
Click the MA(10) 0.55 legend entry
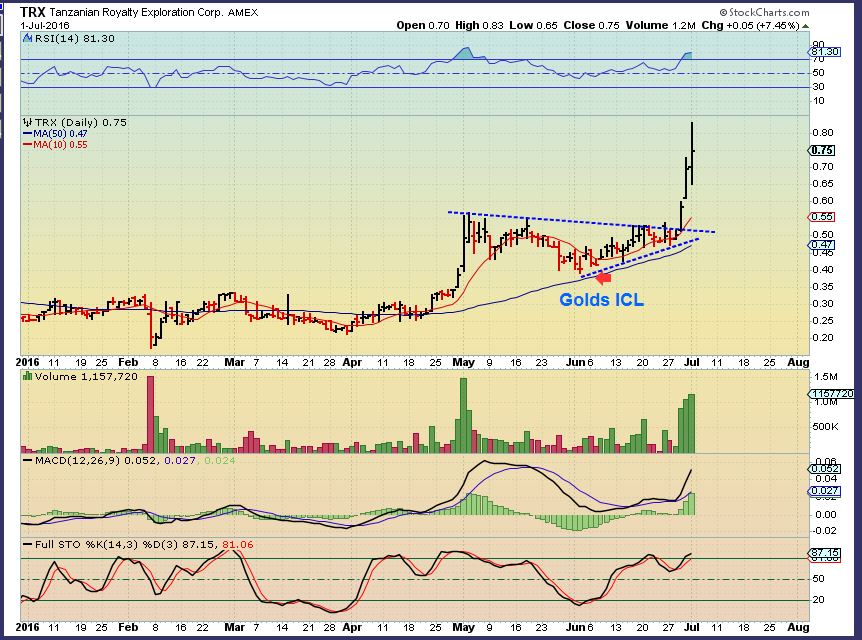coord(60,145)
